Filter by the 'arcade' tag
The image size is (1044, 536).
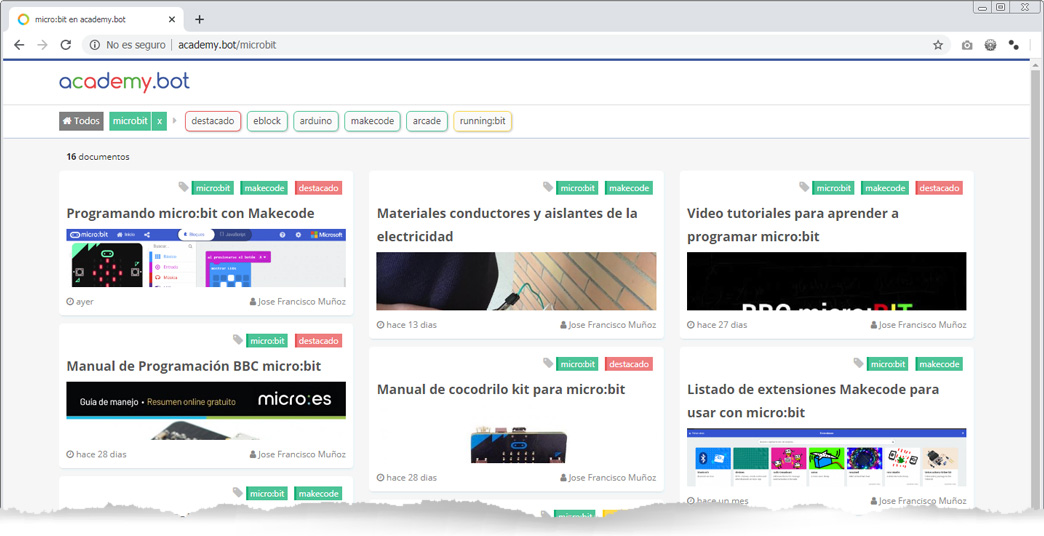[427, 121]
